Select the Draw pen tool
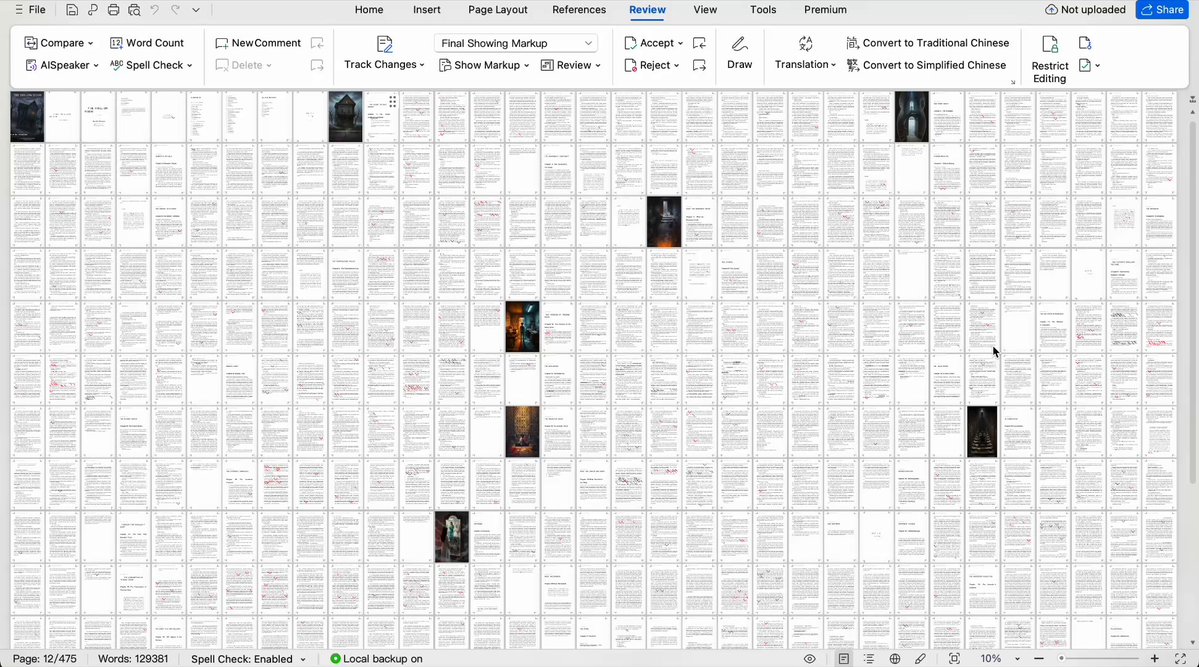1199x667 pixels. point(739,54)
